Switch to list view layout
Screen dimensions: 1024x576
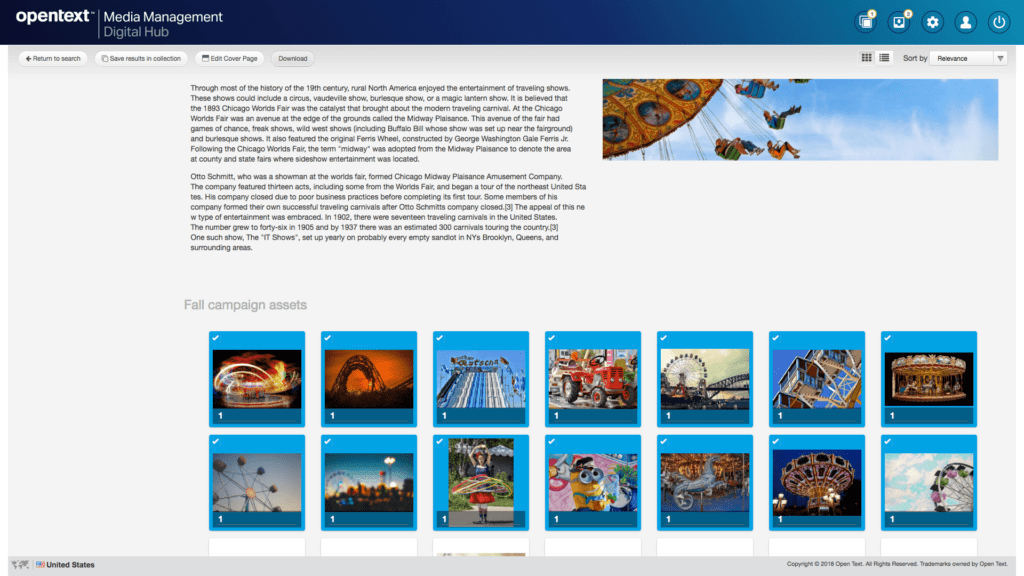(x=885, y=58)
